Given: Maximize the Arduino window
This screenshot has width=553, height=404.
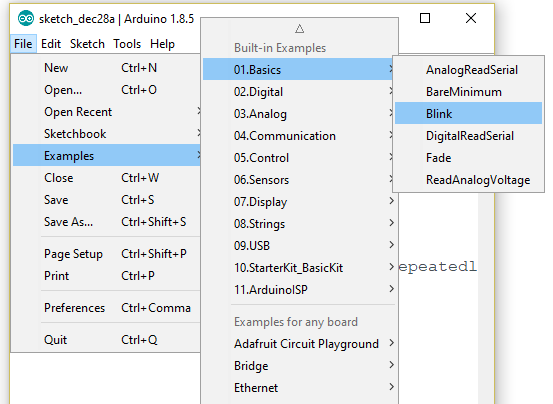Looking at the screenshot, I should [425, 18].
